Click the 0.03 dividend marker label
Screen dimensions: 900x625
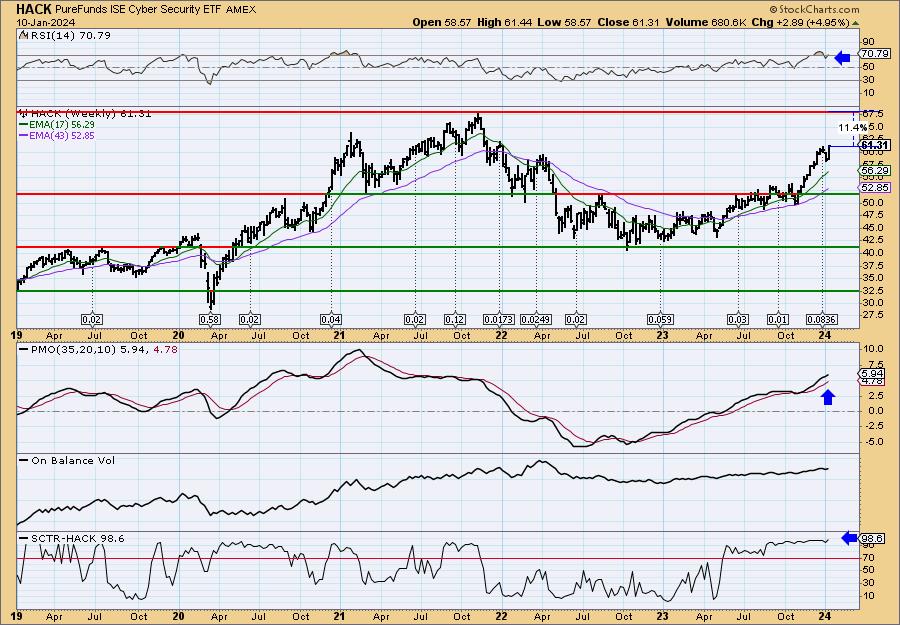point(738,319)
